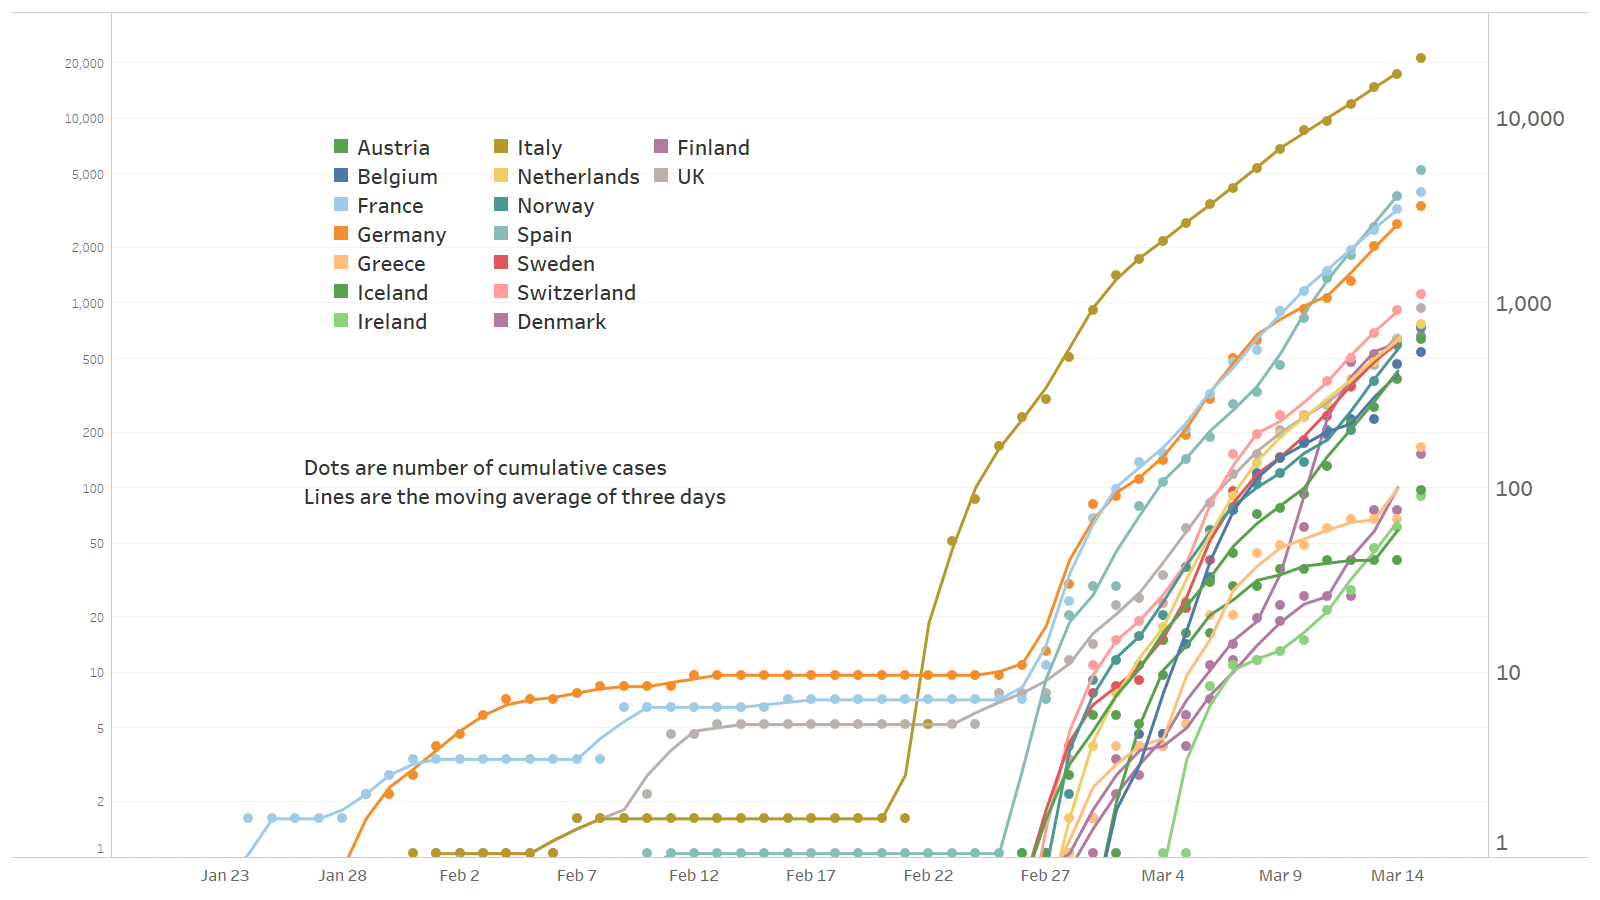Select the 10,000 right axis label
This screenshot has width=1600, height=900.
point(1530,119)
